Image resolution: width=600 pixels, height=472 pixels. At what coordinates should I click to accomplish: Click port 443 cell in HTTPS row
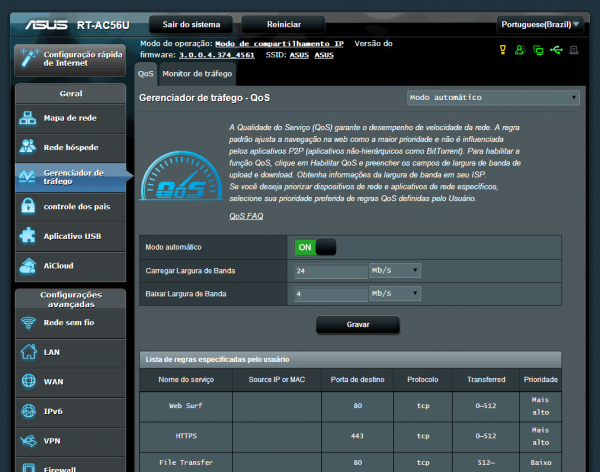coord(357,436)
